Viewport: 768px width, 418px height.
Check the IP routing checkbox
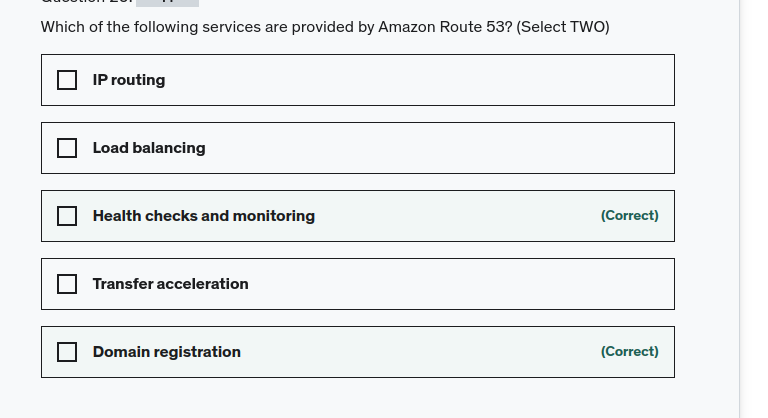click(67, 80)
